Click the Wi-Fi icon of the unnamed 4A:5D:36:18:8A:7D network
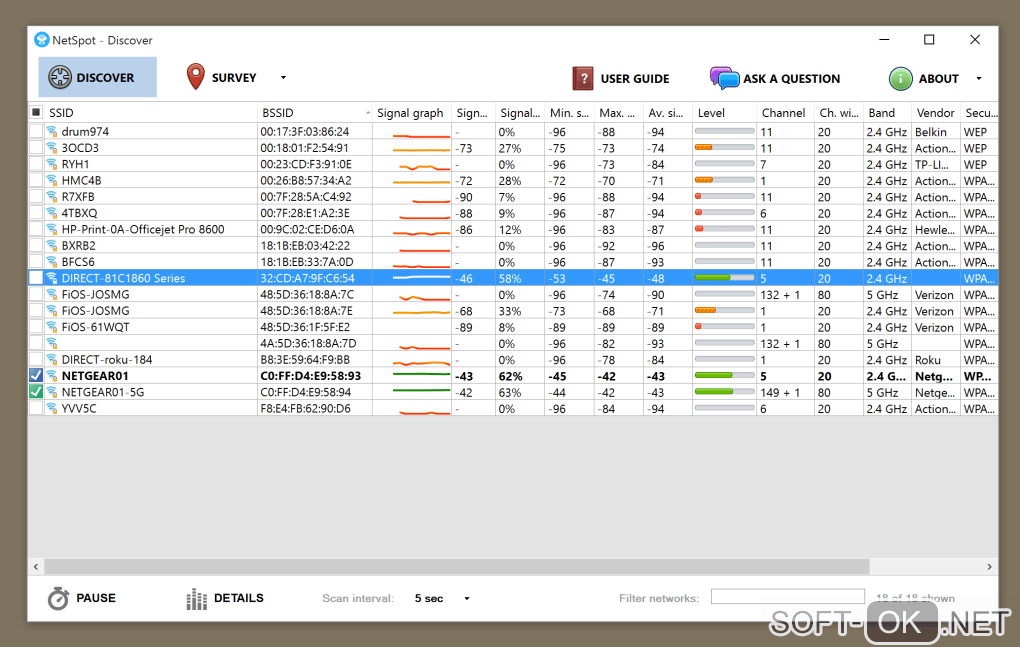Screen dimensions: 1020x647 tap(52, 343)
